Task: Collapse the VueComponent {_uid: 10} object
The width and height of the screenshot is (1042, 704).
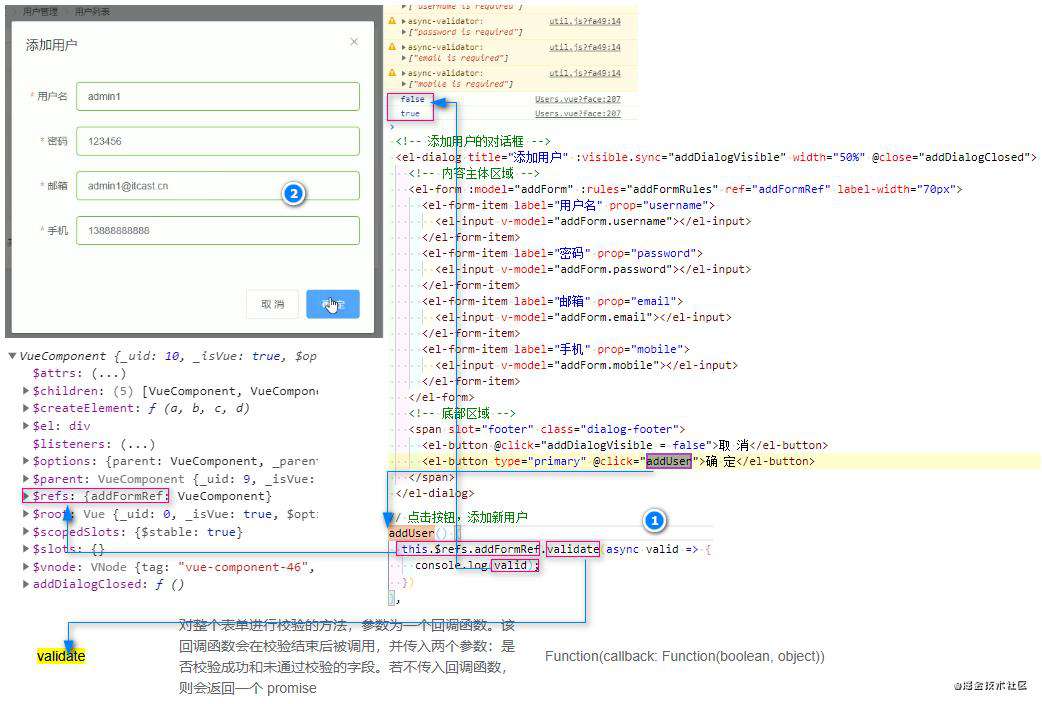Action: click(12, 356)
